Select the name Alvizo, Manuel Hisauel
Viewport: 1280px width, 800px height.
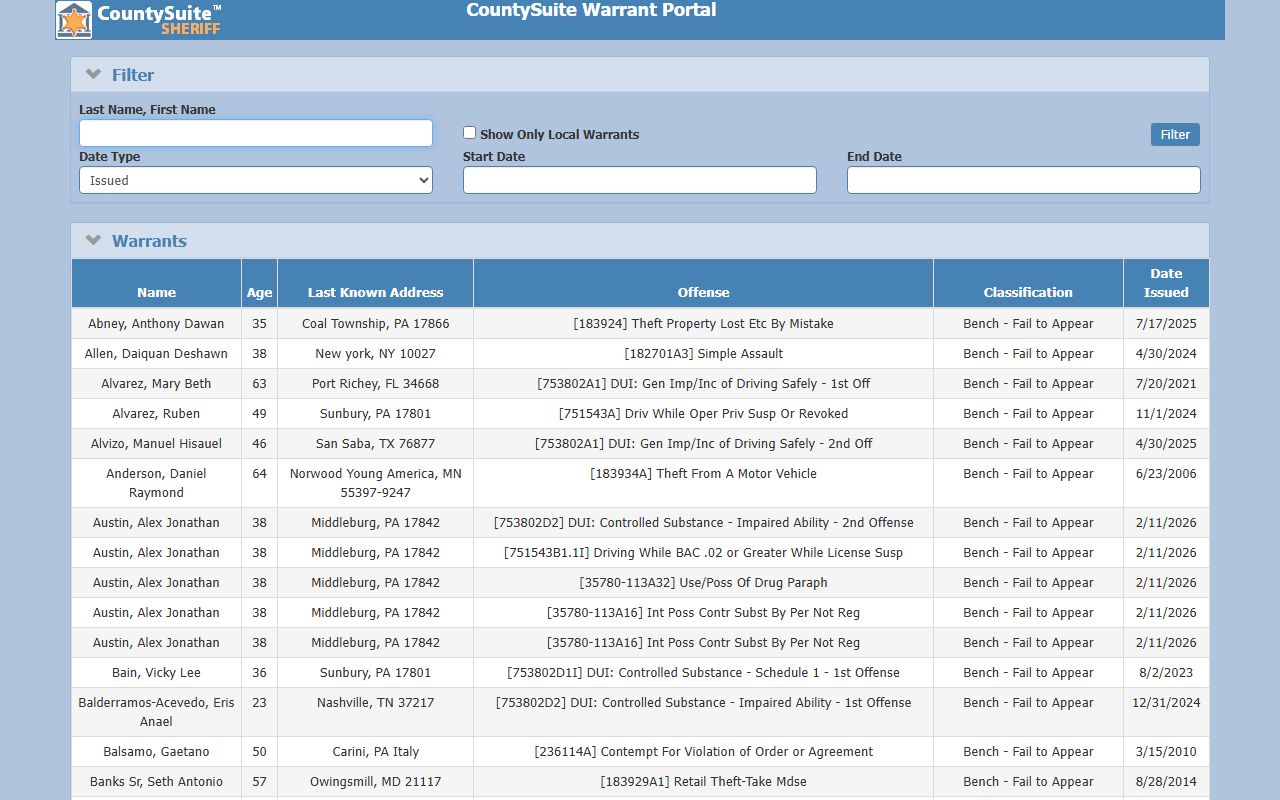(156, 443)
